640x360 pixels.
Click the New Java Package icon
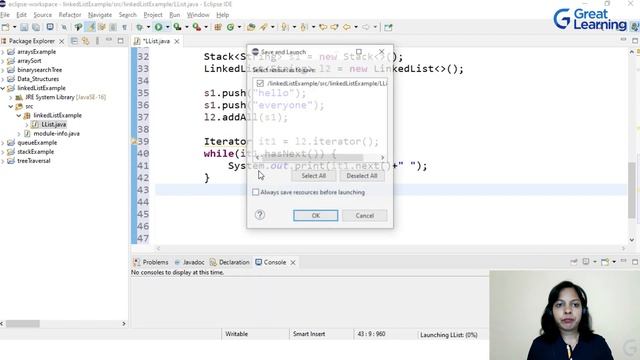[218, 27]
